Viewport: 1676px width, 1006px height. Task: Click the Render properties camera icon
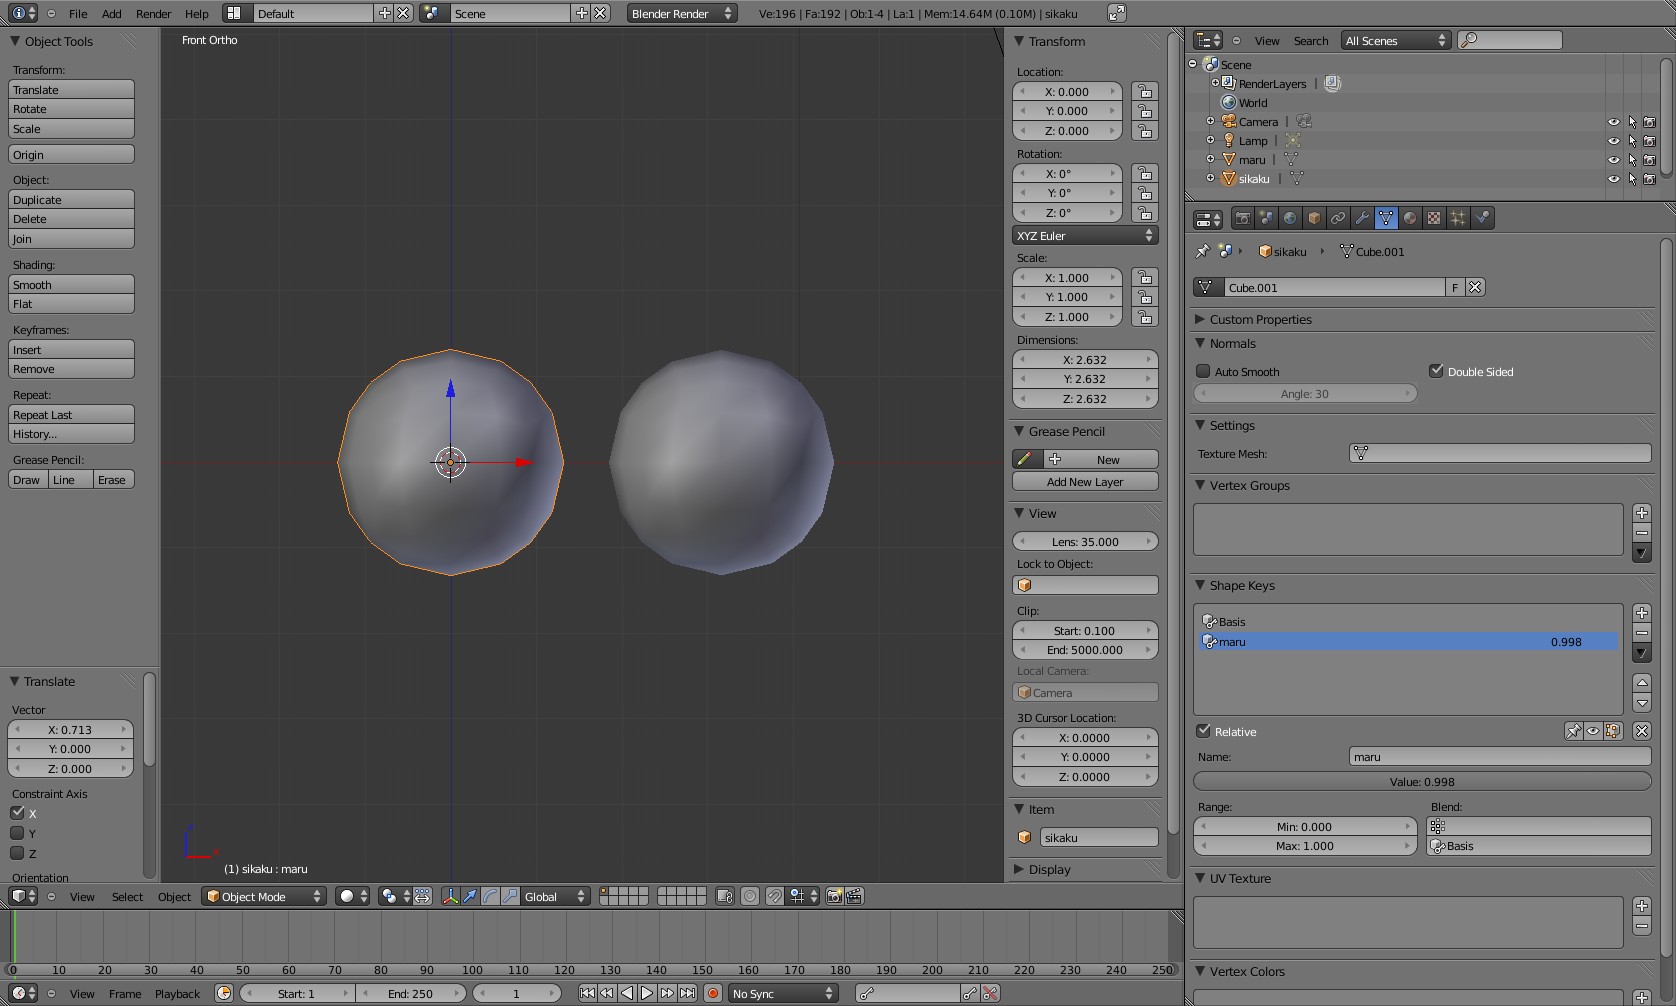pos(1243,218)
